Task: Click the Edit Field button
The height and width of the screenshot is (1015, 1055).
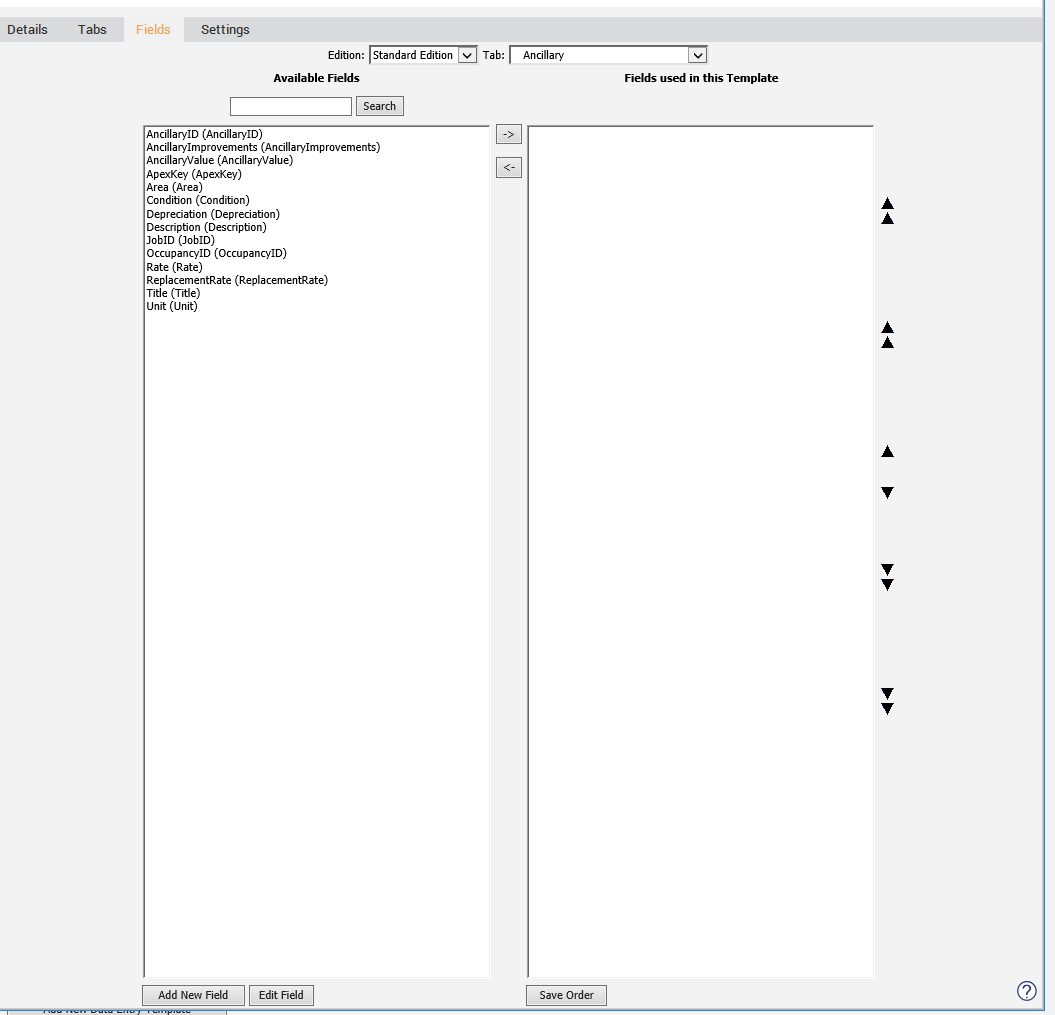Action: click(x=281, y=995)
